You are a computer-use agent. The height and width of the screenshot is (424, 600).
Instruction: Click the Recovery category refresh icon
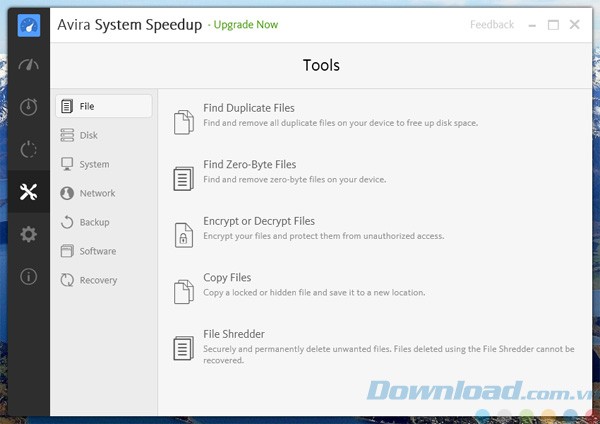(67, 280)
